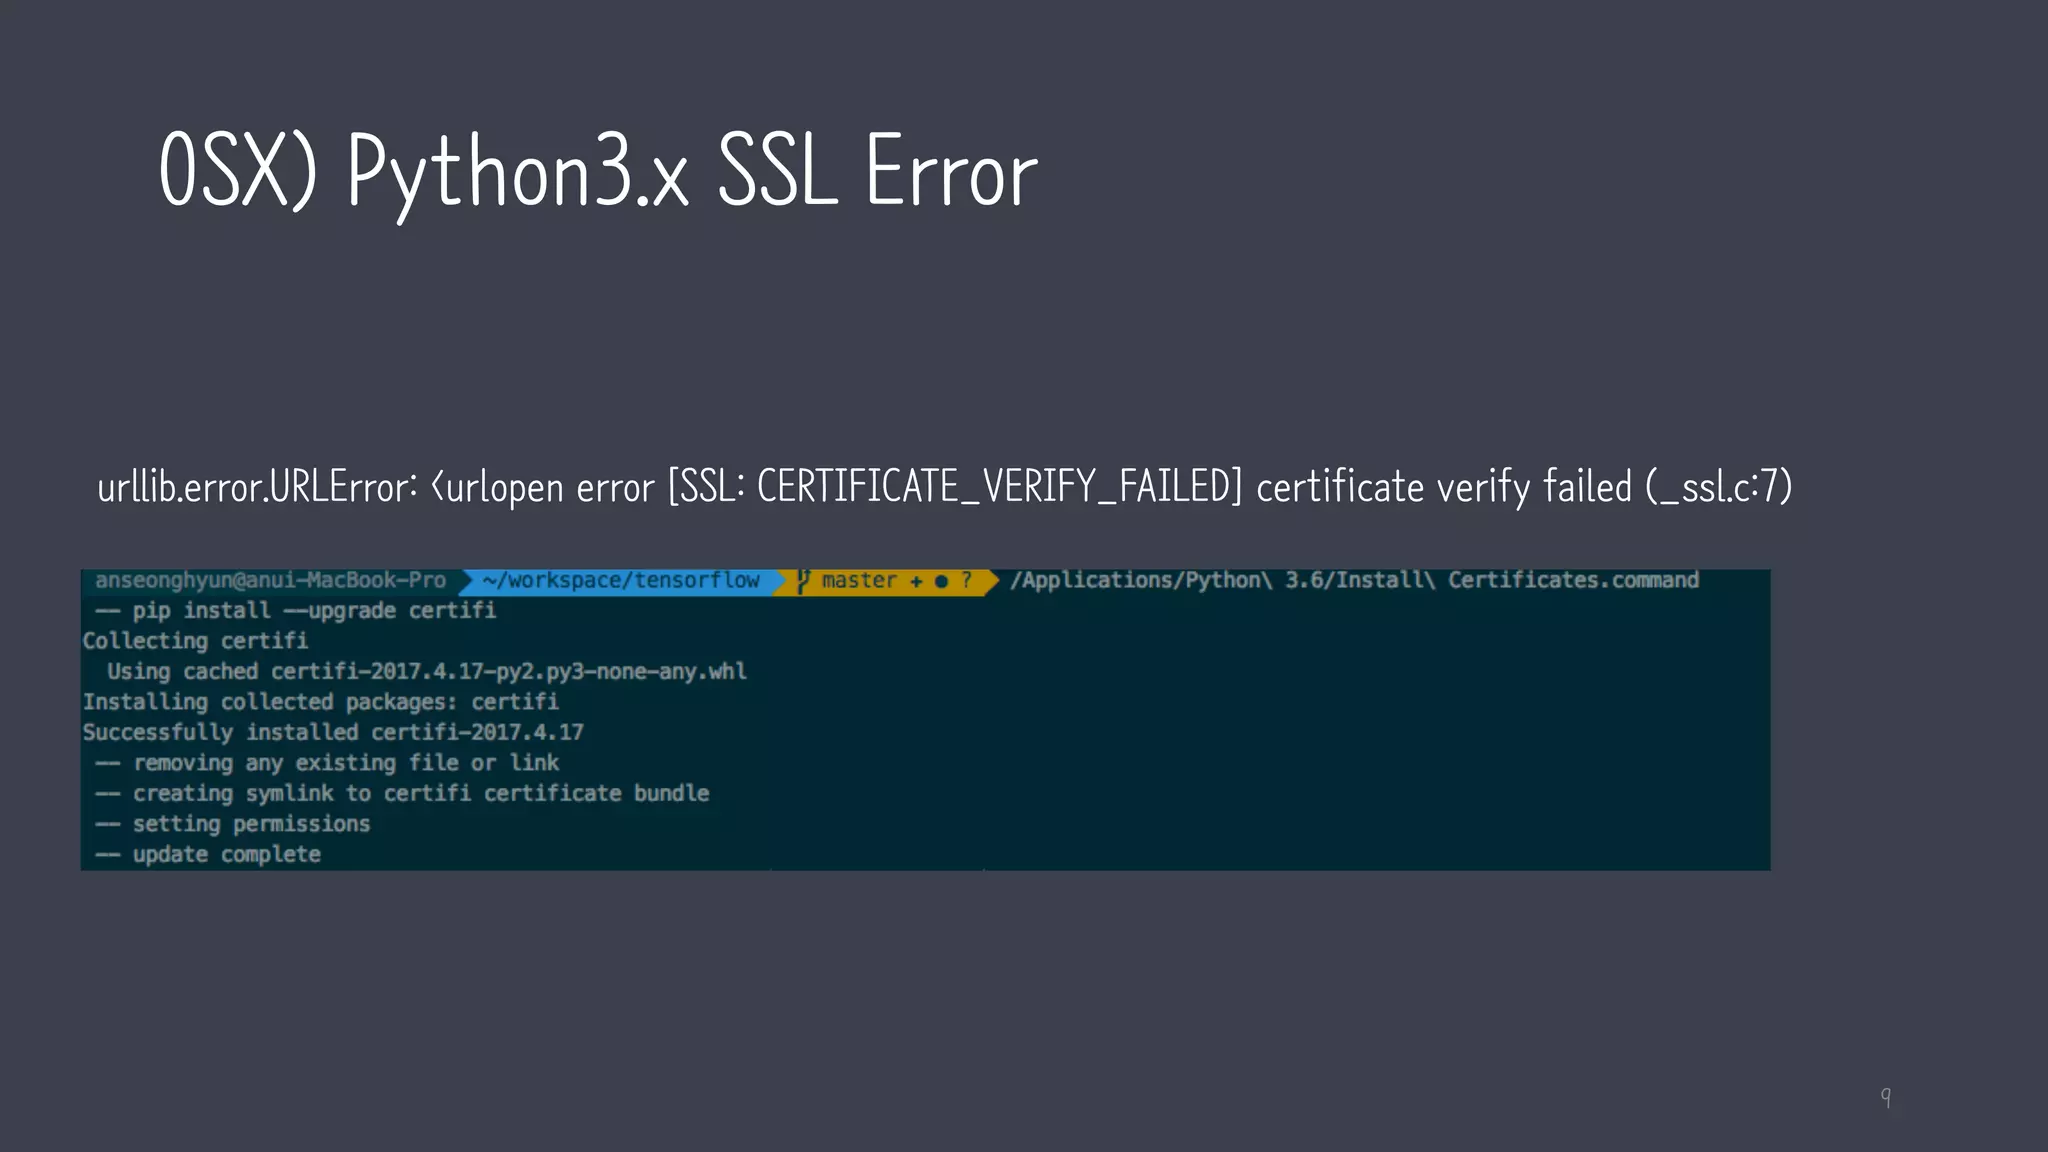Click the slide title 'OSX) Python3.x SSL Error'
This screenshot has width=2048, height=1152.
click(598, 172)
